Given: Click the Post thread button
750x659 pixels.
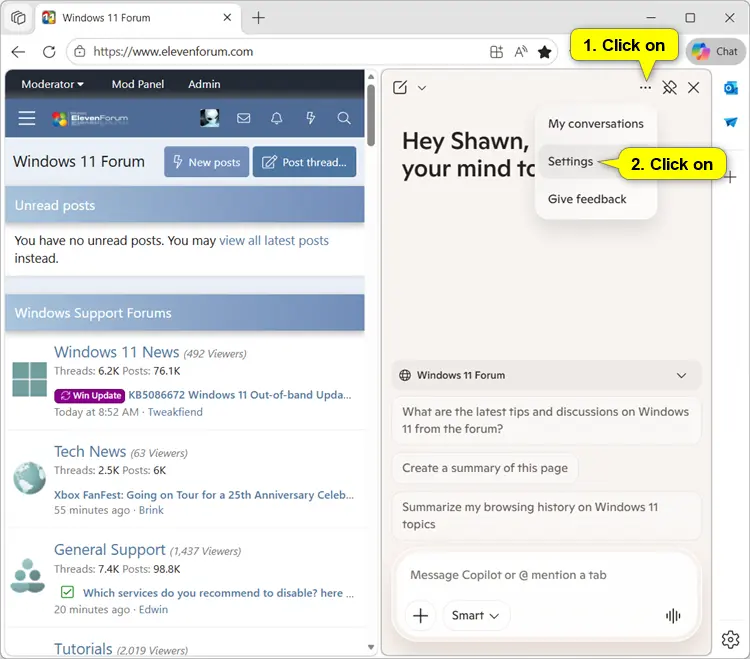Looking at the screenshot, I should pos(304,162).
